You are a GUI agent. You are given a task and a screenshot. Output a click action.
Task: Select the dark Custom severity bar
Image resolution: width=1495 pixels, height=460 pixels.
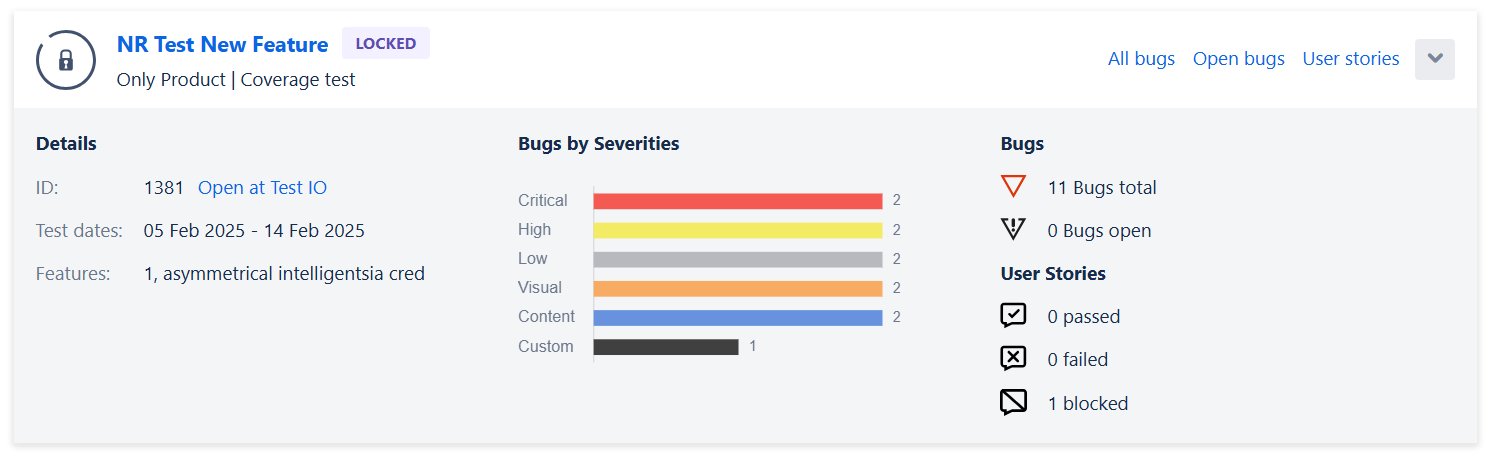tap(666, 347)
